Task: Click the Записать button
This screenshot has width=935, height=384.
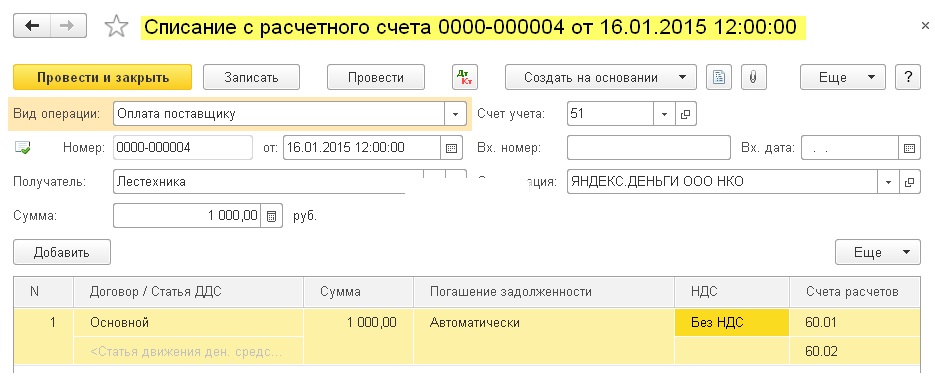Action: click(x=251, y=78)
